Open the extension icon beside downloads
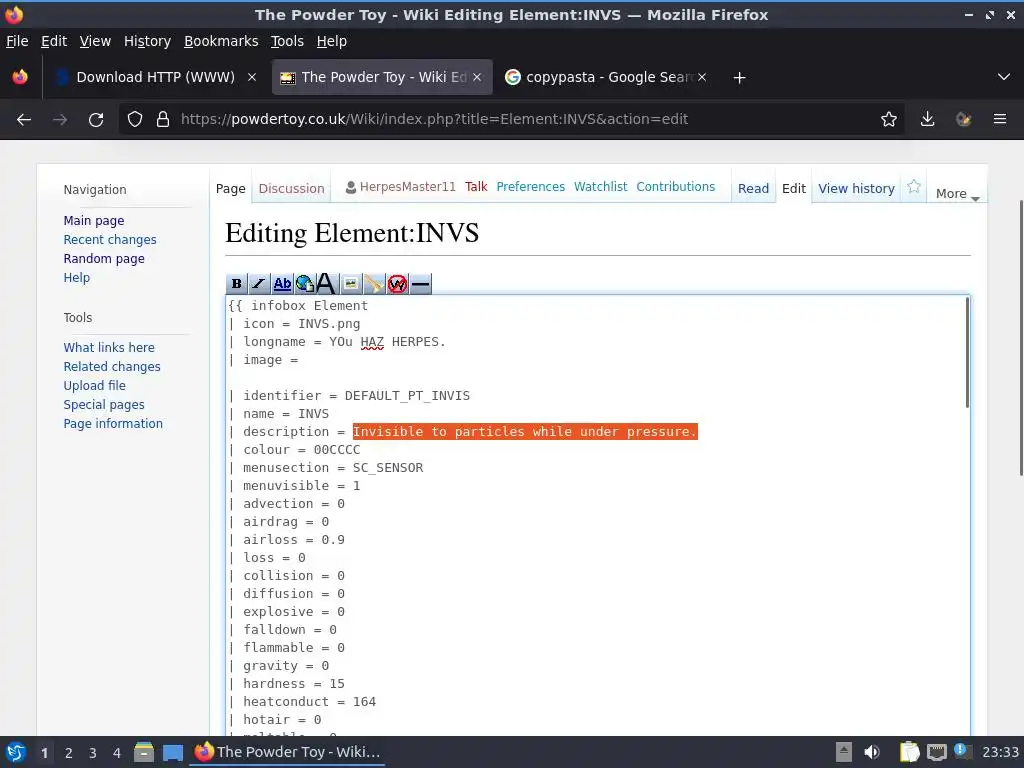Viewport: 1024px width, 768px height. click(x=963, y=120)
